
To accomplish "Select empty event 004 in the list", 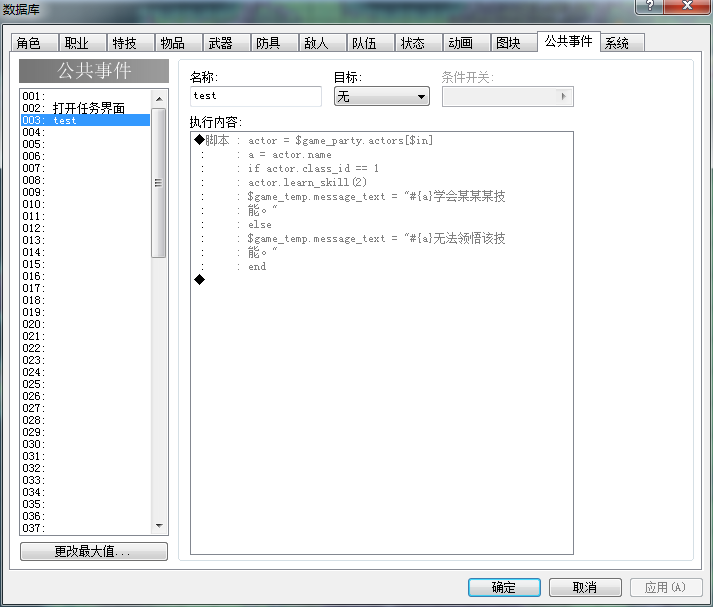I will 85,132.
